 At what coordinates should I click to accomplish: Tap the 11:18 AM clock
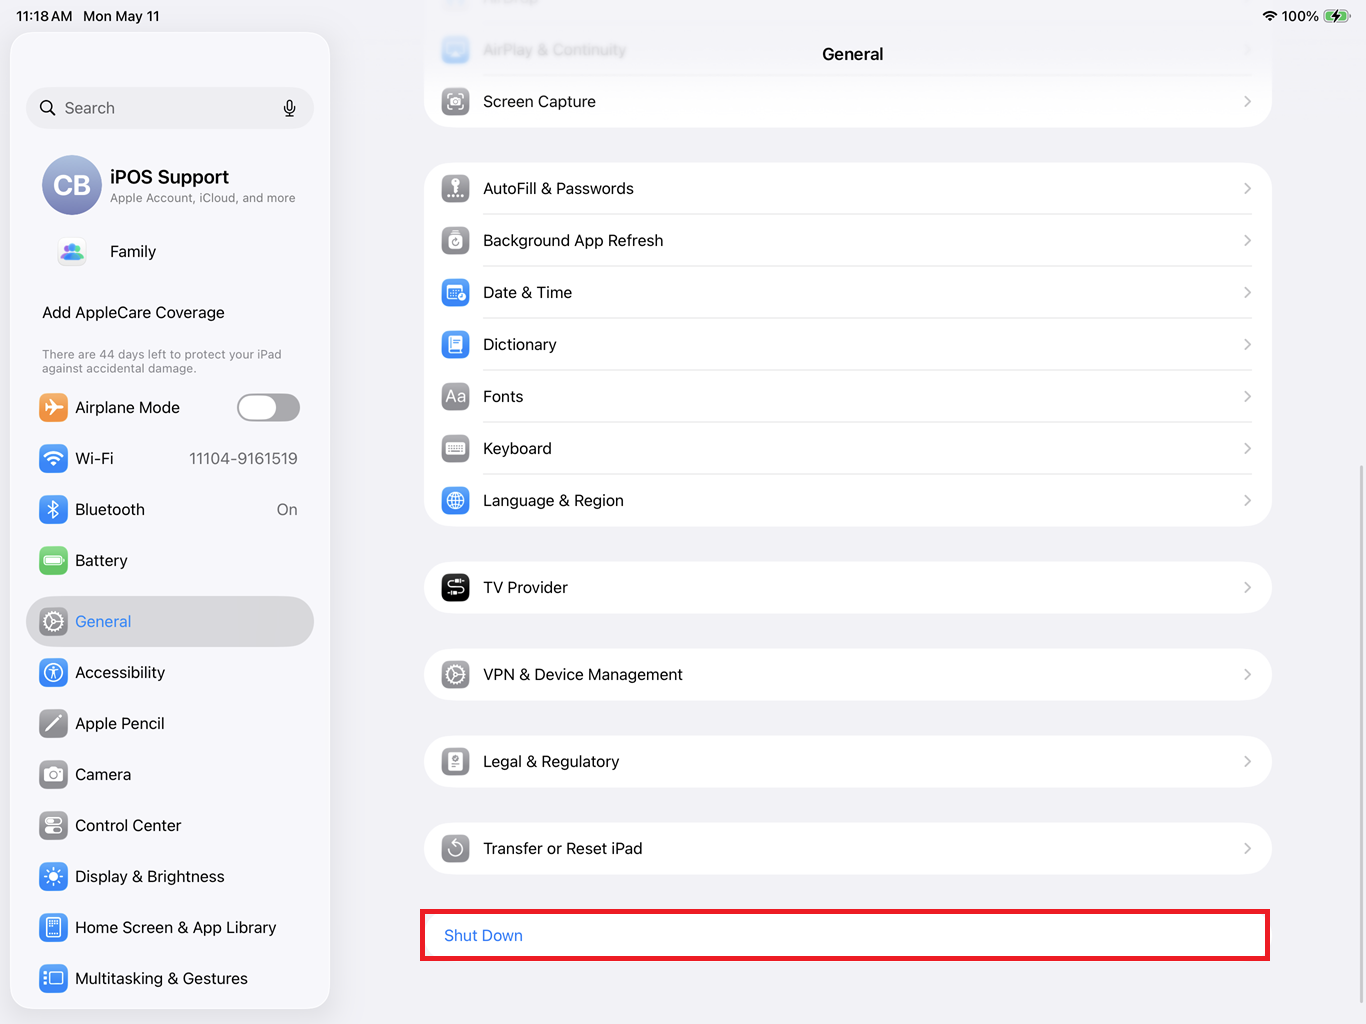pos(44,16)
